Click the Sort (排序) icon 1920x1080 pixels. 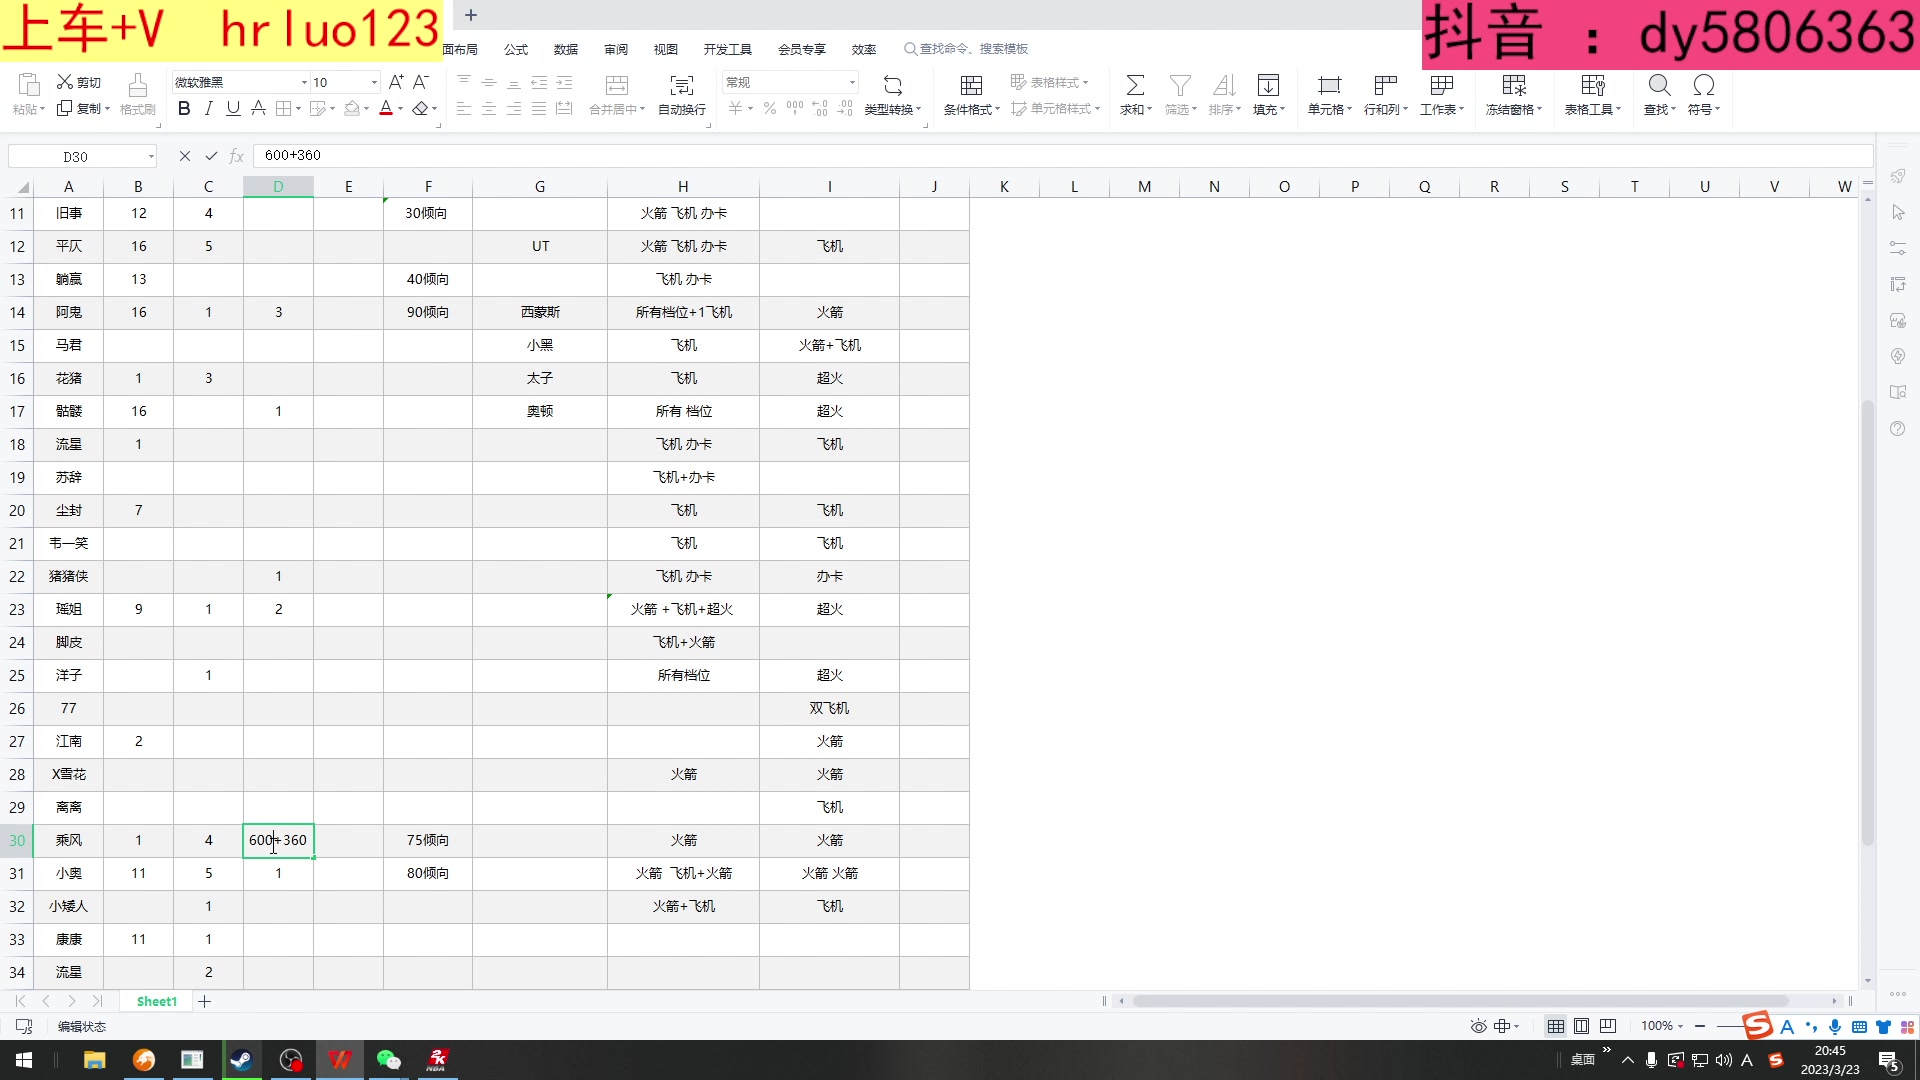tap(1224, 85)
